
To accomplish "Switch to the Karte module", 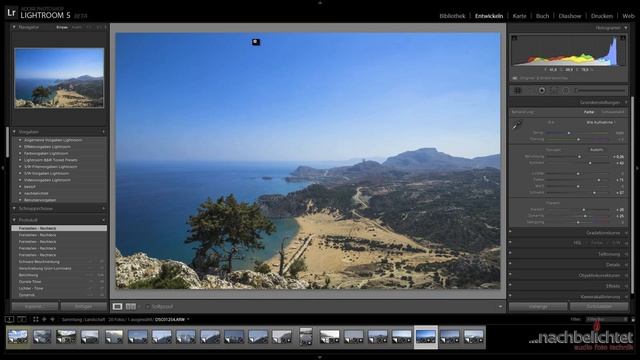I will click(519, 16).
